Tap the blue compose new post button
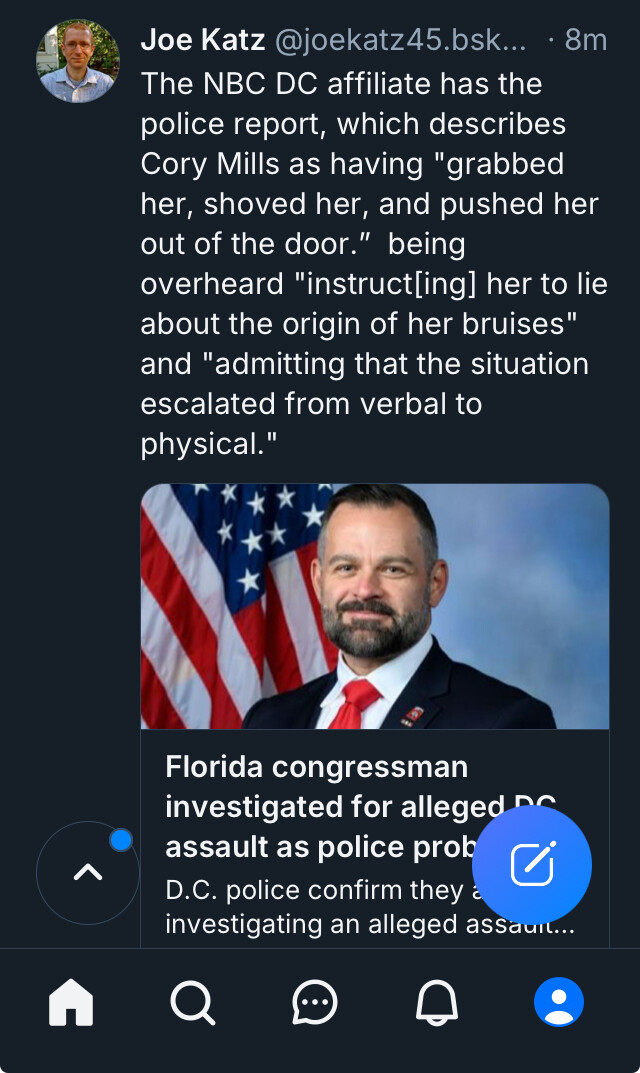 point(532,864)
